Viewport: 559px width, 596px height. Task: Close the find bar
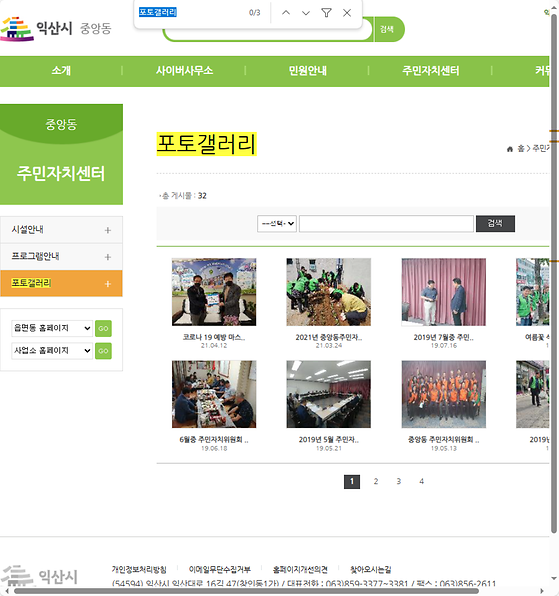347,13
